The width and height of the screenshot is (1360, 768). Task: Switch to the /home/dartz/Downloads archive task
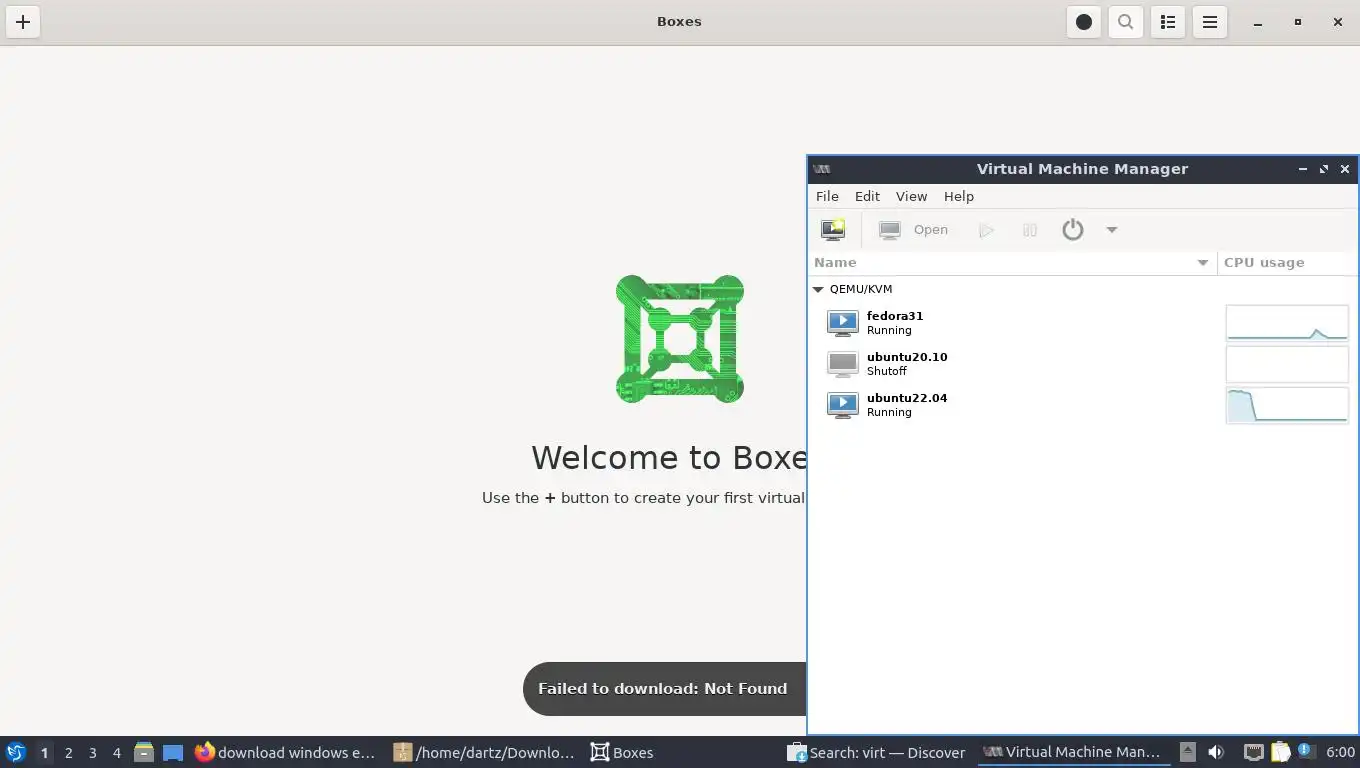485,753
